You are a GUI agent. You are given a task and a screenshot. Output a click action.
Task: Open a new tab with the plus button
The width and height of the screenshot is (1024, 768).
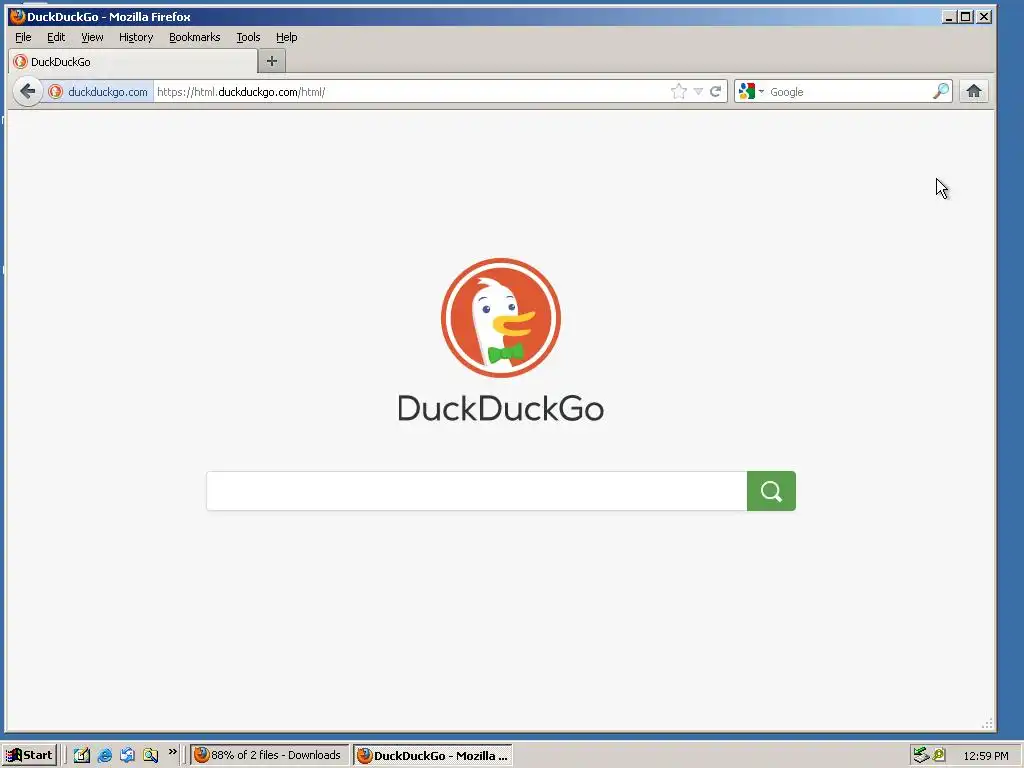click(x=272, y=61)
